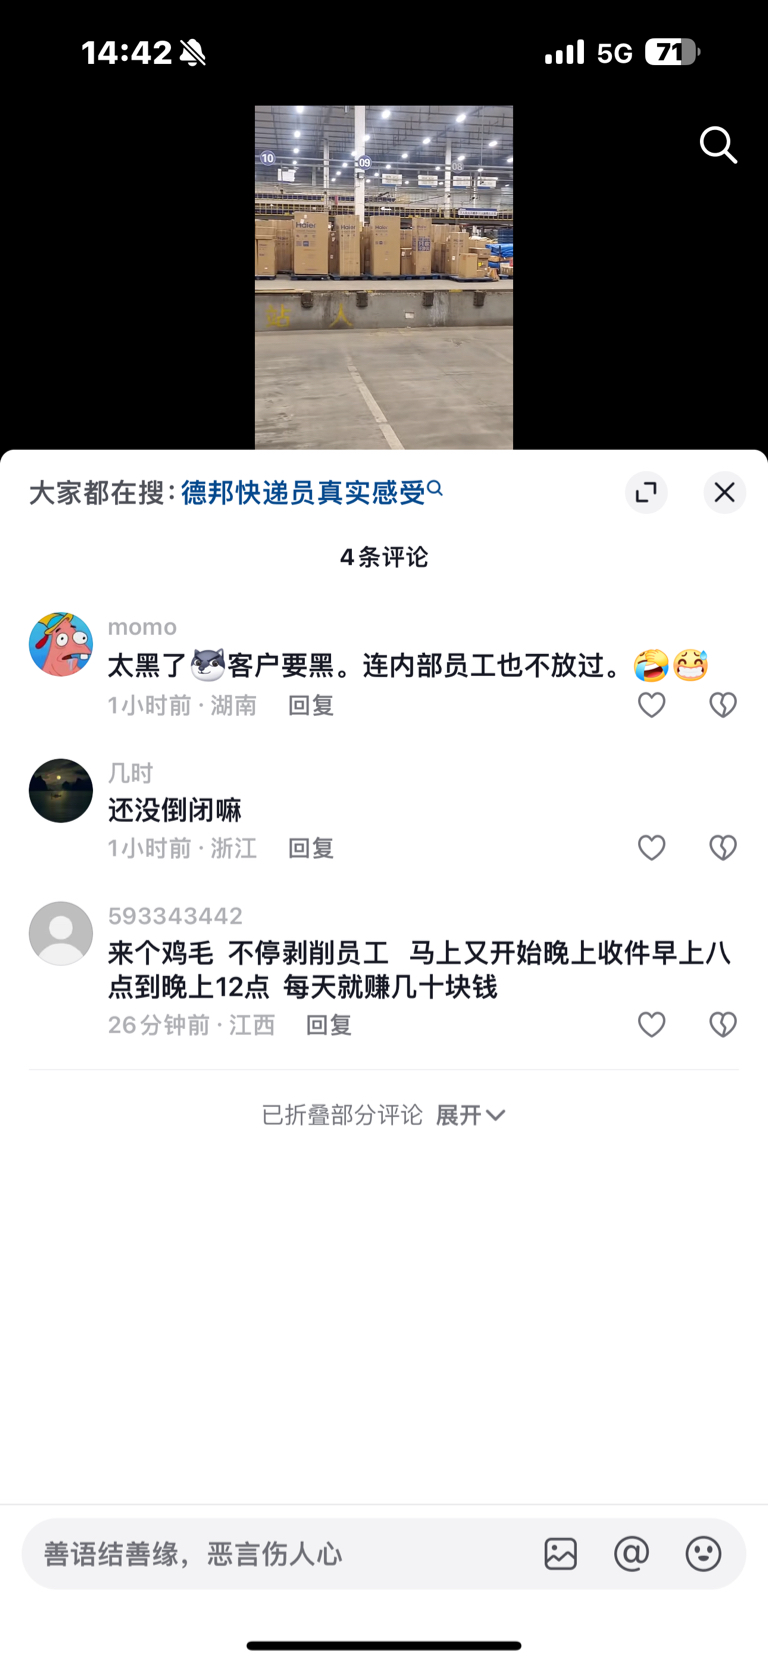
Task: Dislike the comment by 593343442
Action: (723, 1024)
